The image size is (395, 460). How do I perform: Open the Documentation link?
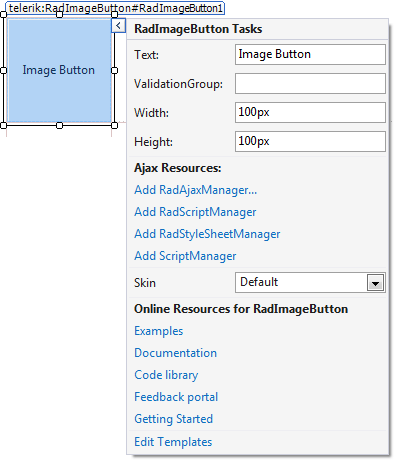(x=176, y=353)
